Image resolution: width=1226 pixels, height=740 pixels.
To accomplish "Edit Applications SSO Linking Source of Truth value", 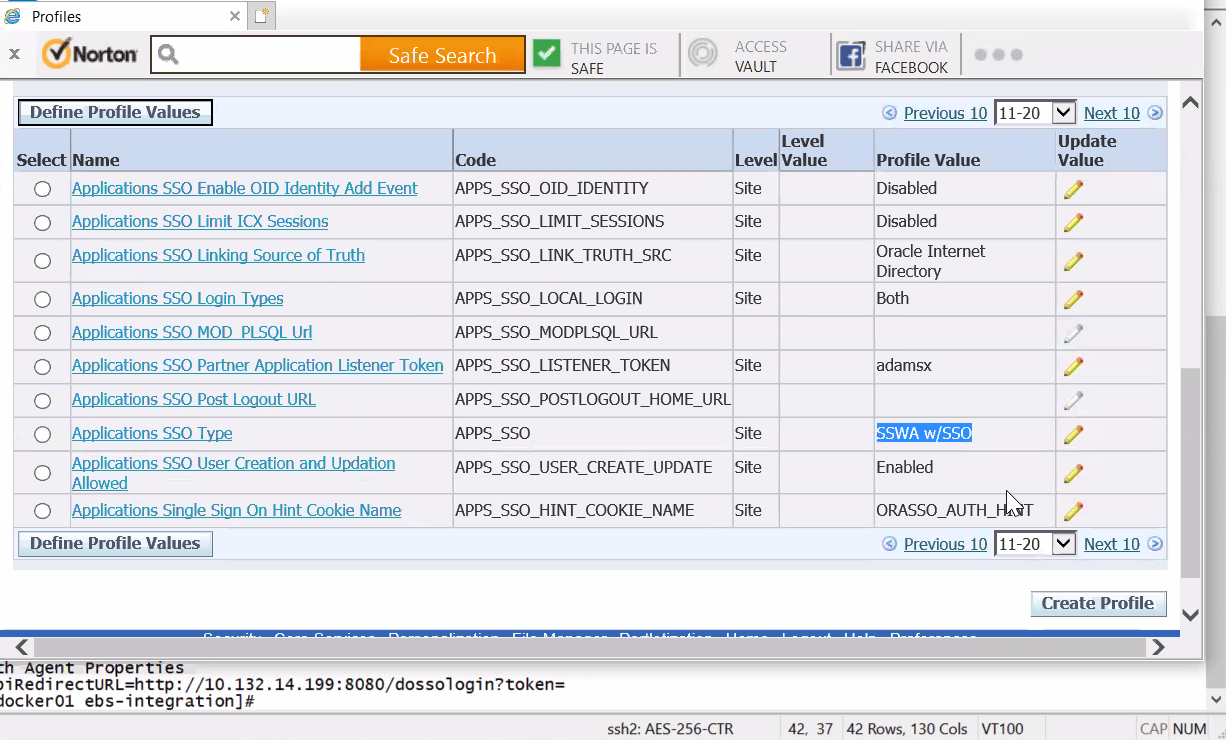I will click(x=1072, y=261).
